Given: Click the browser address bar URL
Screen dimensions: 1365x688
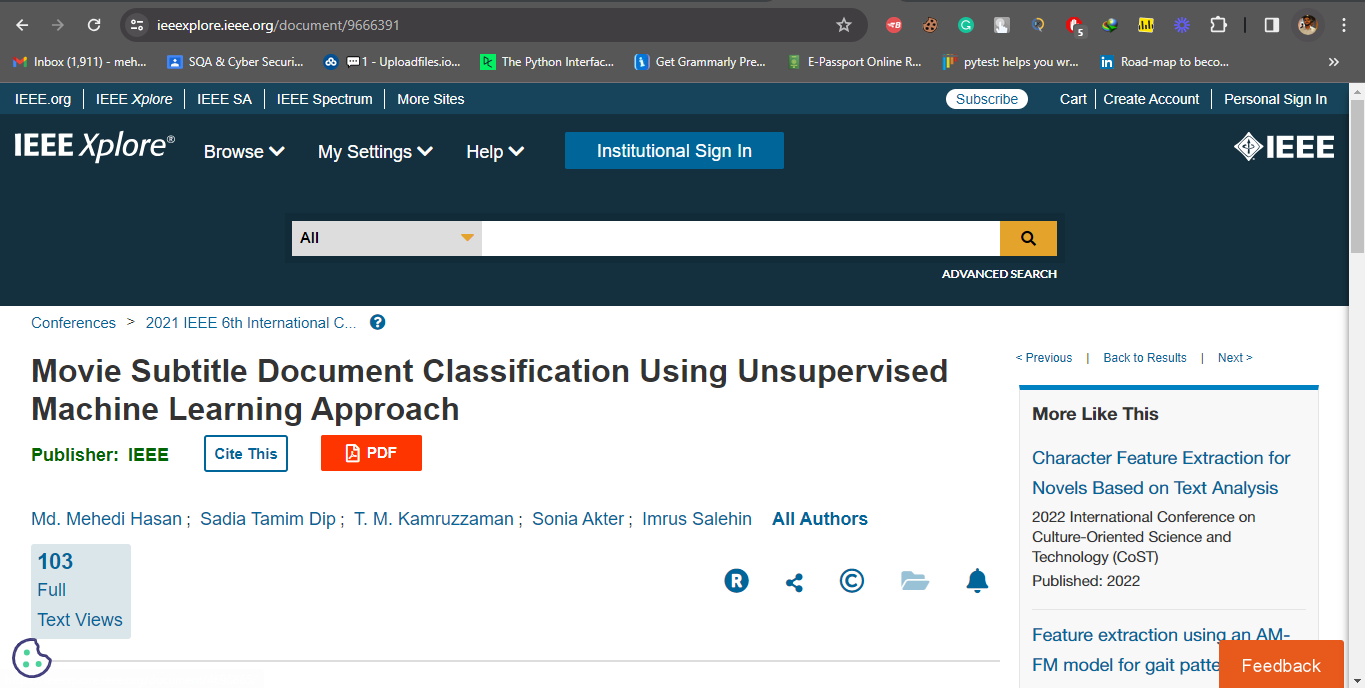Looking at the screenshot, I should (x=278, y=25).
